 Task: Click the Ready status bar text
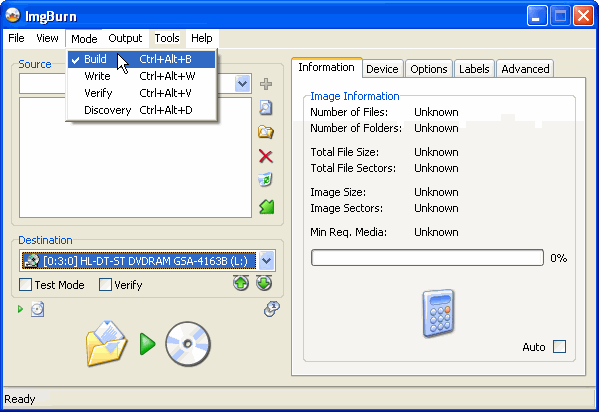[20, 399]
